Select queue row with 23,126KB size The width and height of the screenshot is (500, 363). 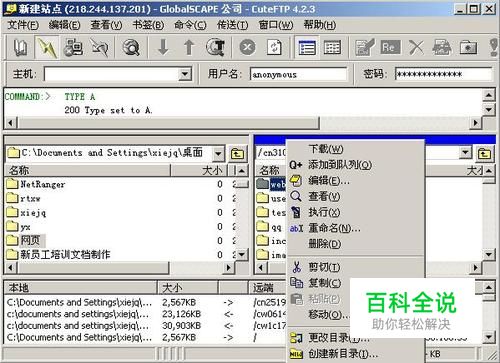146,314
